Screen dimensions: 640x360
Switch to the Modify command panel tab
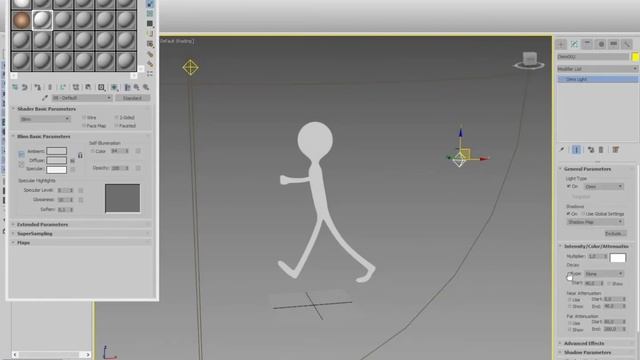(574, 44)
